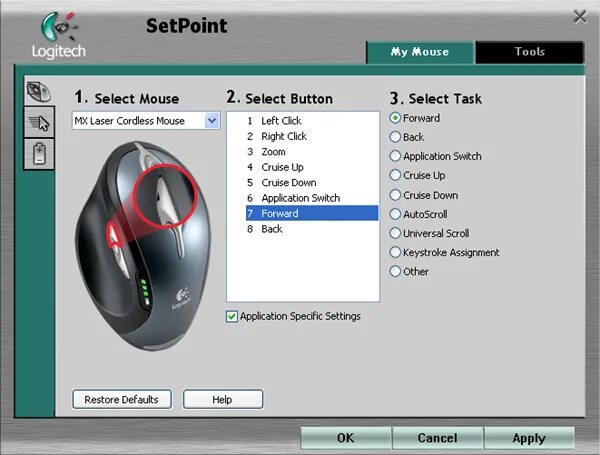
Task: Click the Logitech logo
Action: (x=59, y=36)
